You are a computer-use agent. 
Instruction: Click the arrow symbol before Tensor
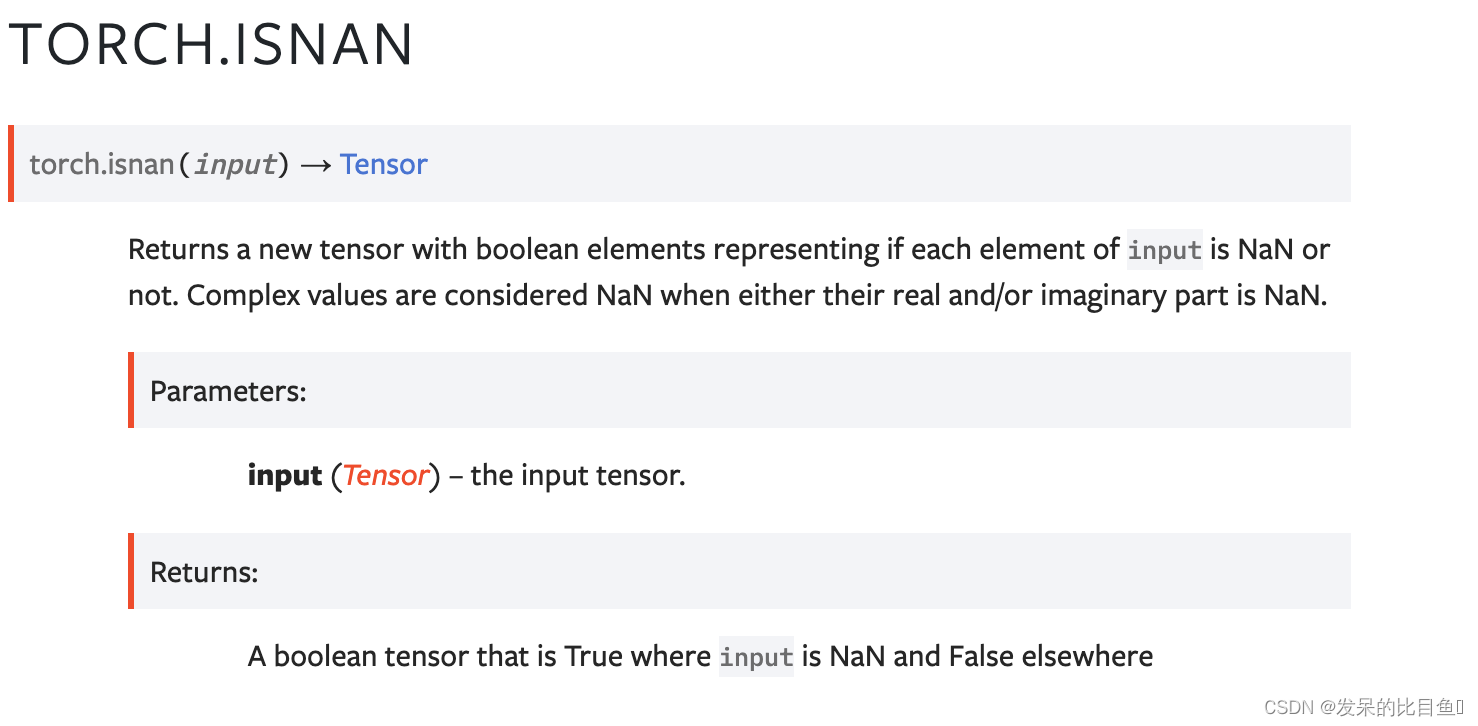315,165
